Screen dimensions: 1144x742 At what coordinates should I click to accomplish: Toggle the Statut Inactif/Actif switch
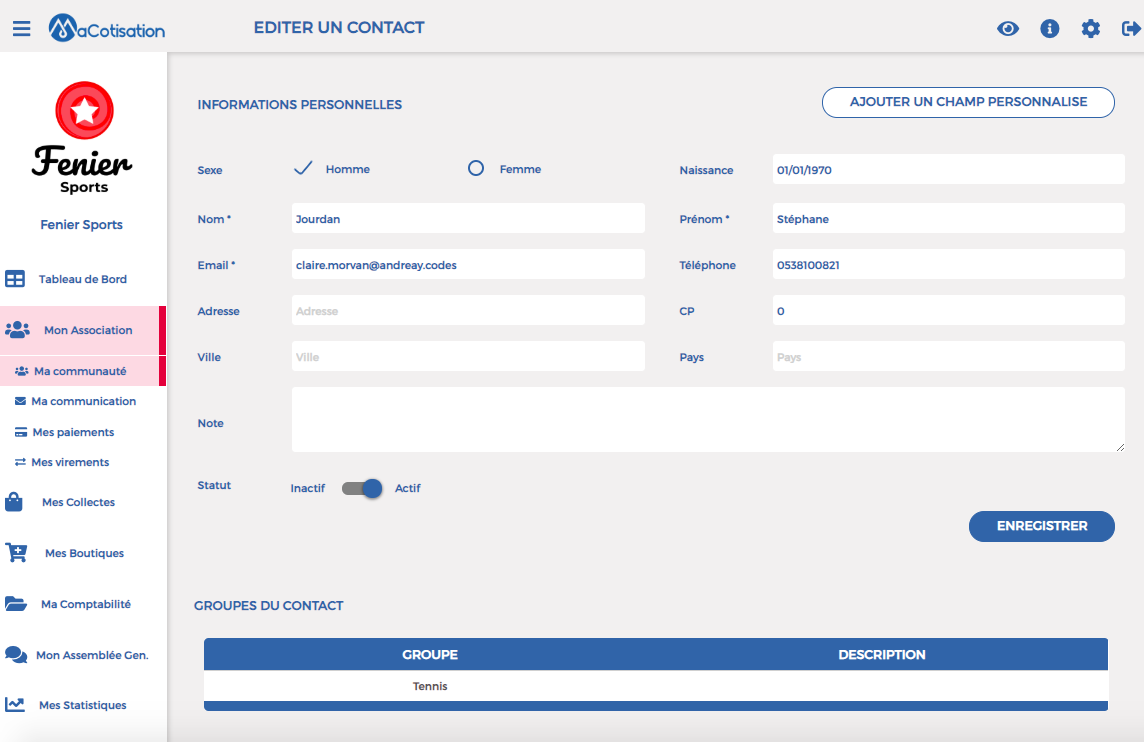[362, 488]
